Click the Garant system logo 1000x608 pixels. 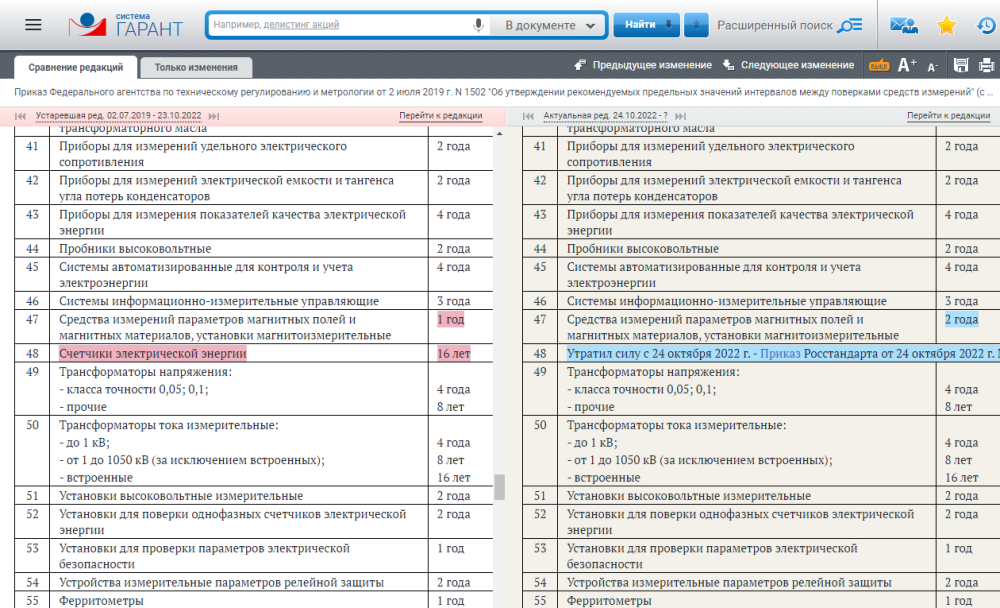coord(126,25)
